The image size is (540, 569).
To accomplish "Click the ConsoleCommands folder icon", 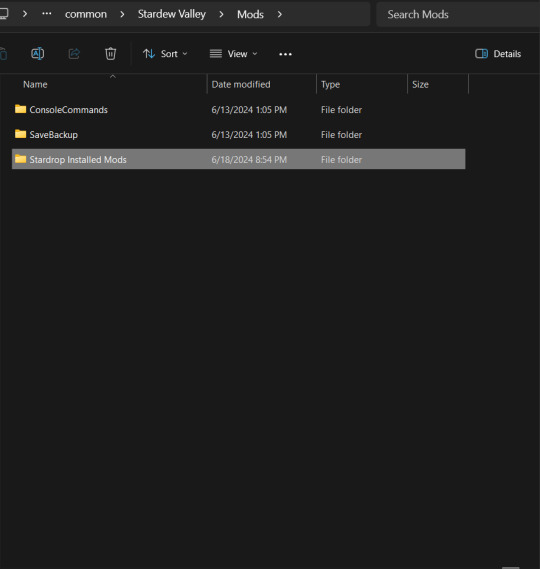I will point(20,109).
